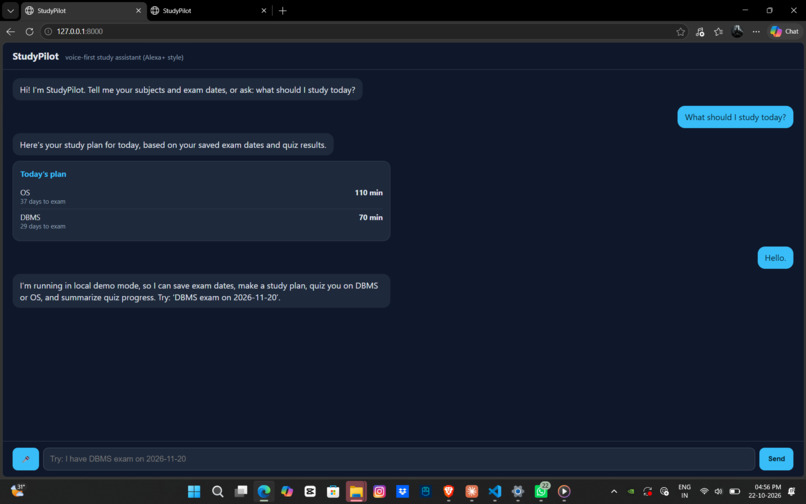The image size is (806, 504).
Task: Open CapCut from the taskbar
Action: [310, 492]
